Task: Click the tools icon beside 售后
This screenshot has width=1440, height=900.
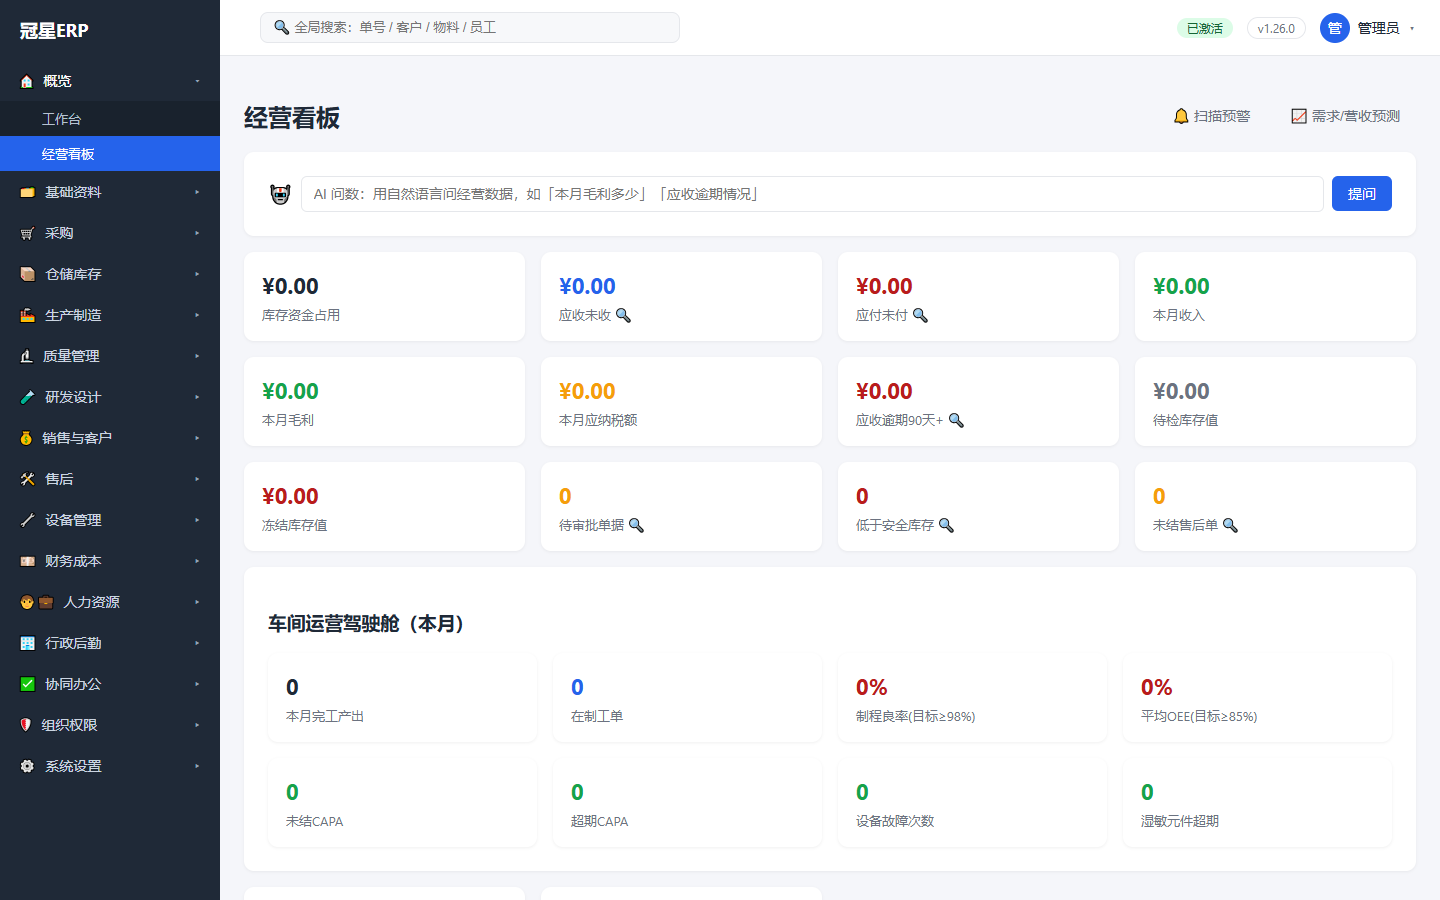Action: point(27,479)
